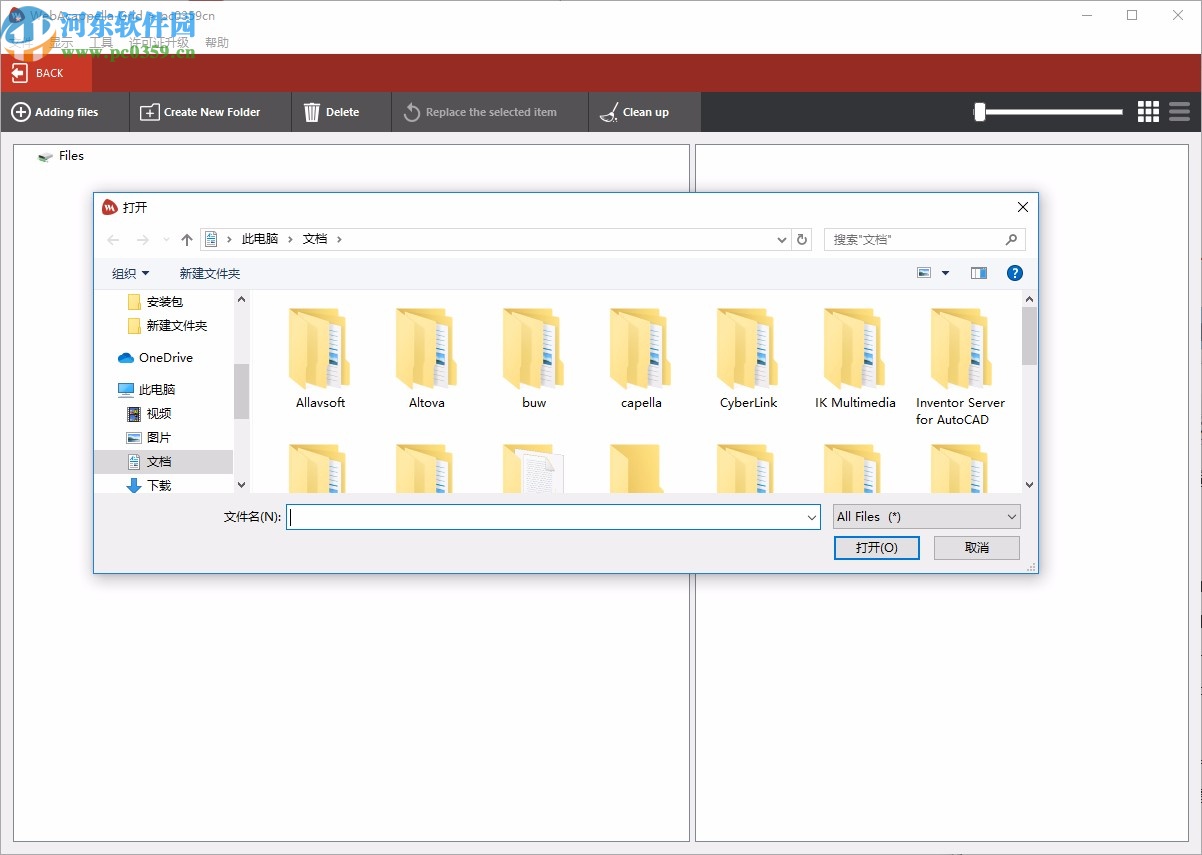Screen dimensions: 1202x855
Task: Open the All Files type dropdown
Action: click(x=927, y=517)
